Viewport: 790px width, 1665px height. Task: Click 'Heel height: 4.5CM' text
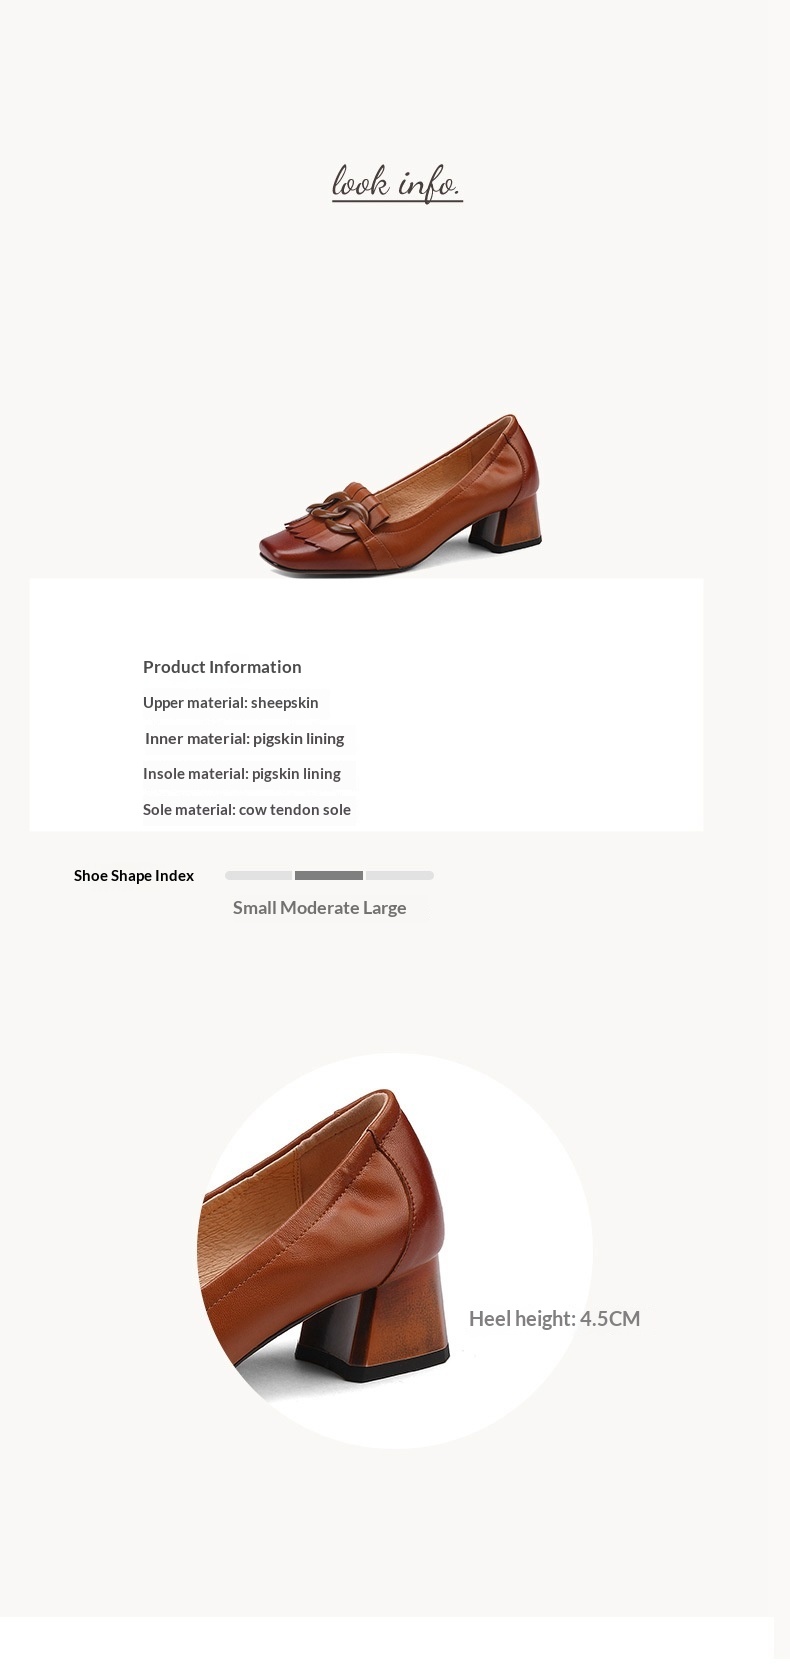click(x=555, y=1319)
